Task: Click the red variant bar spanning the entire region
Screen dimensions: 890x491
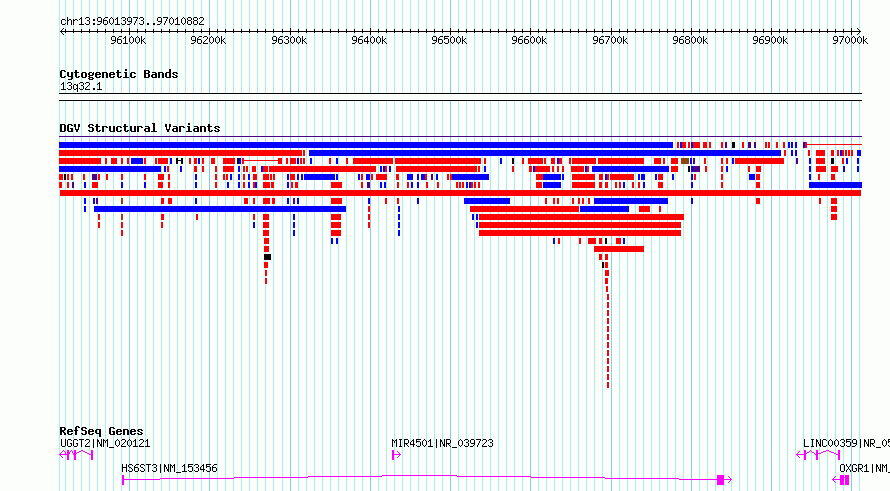Action: coord(460,193)
